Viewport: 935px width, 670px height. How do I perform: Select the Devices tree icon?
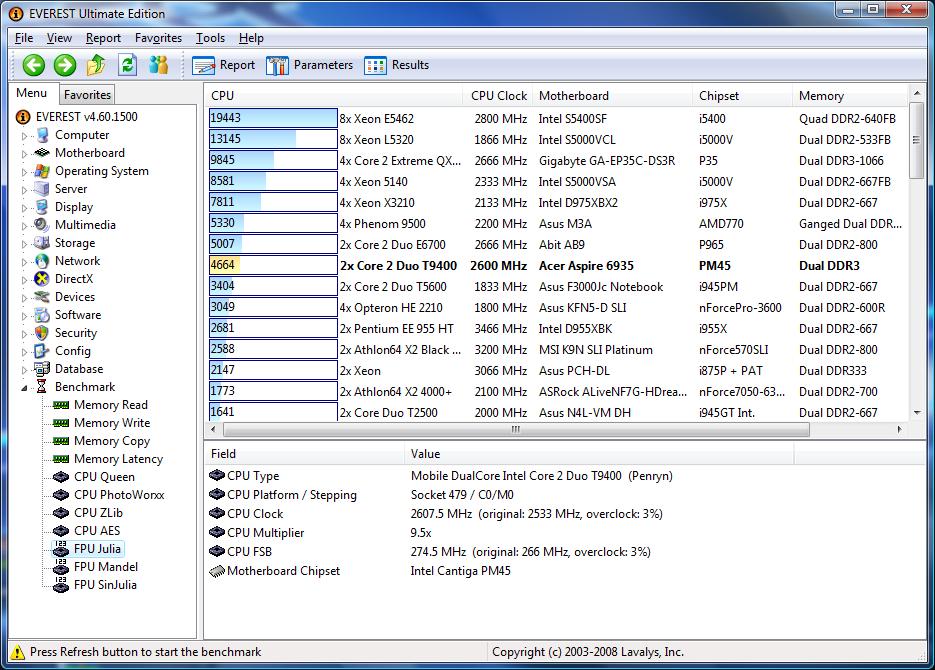(x=42, y=296)
